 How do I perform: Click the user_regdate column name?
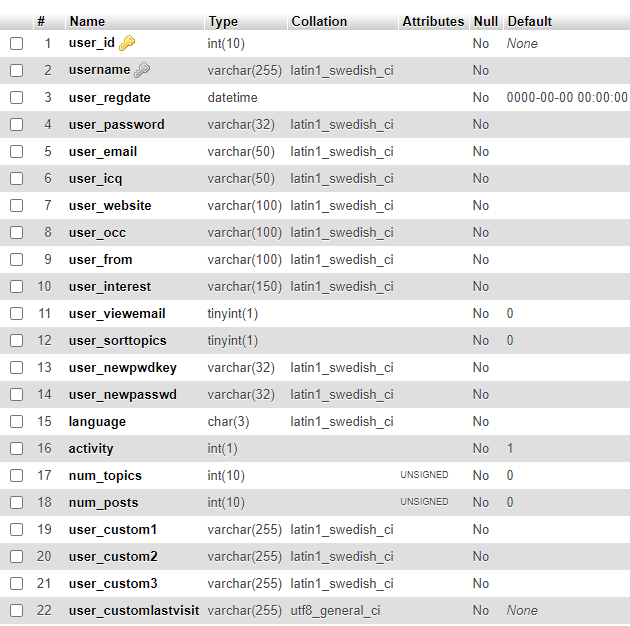(x=110, y=98)
